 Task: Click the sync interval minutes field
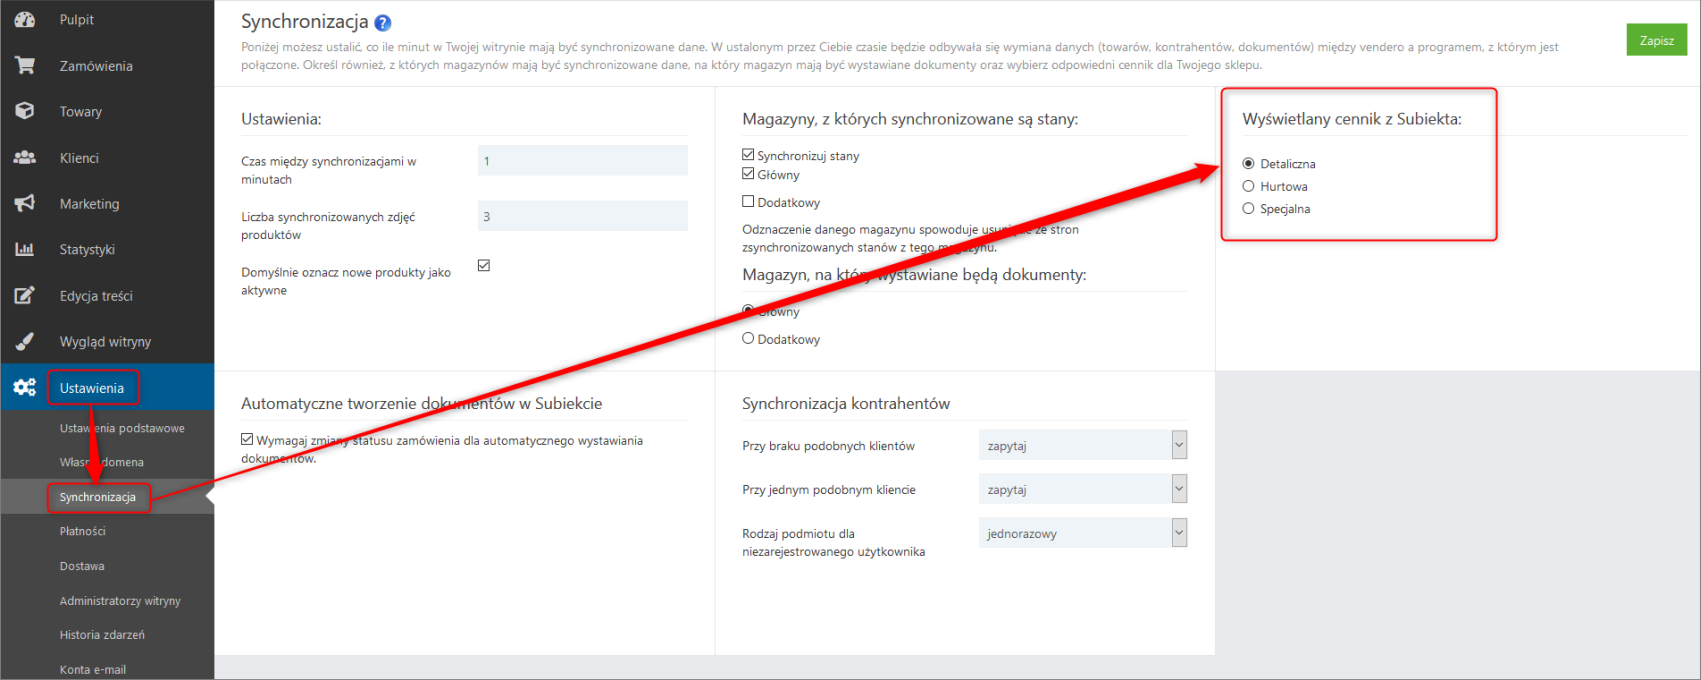(x=583, y=161)
